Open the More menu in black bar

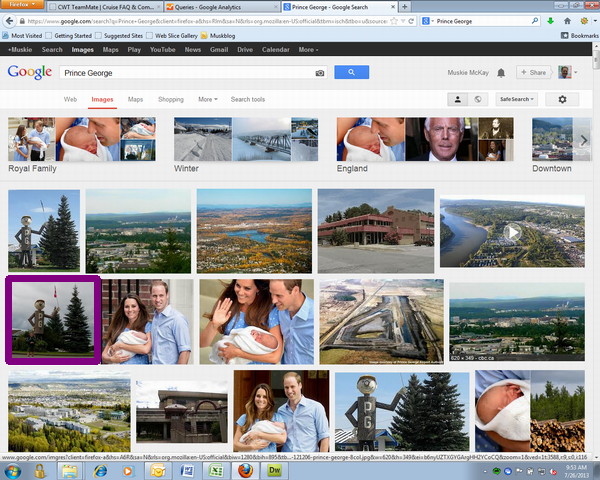coord(308,49)
